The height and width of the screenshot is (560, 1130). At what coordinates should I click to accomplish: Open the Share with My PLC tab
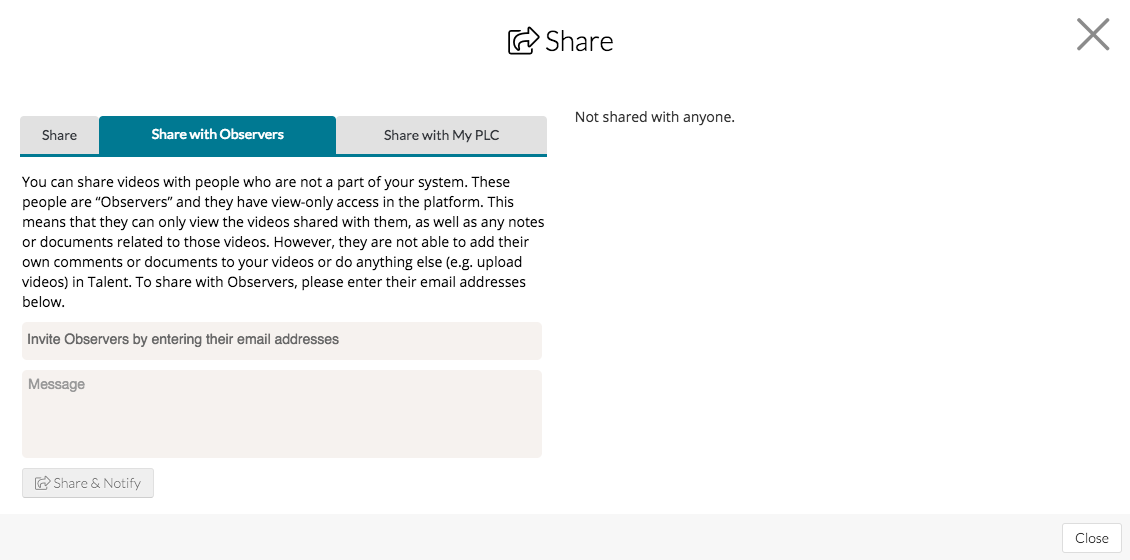(x=441, y=136)
